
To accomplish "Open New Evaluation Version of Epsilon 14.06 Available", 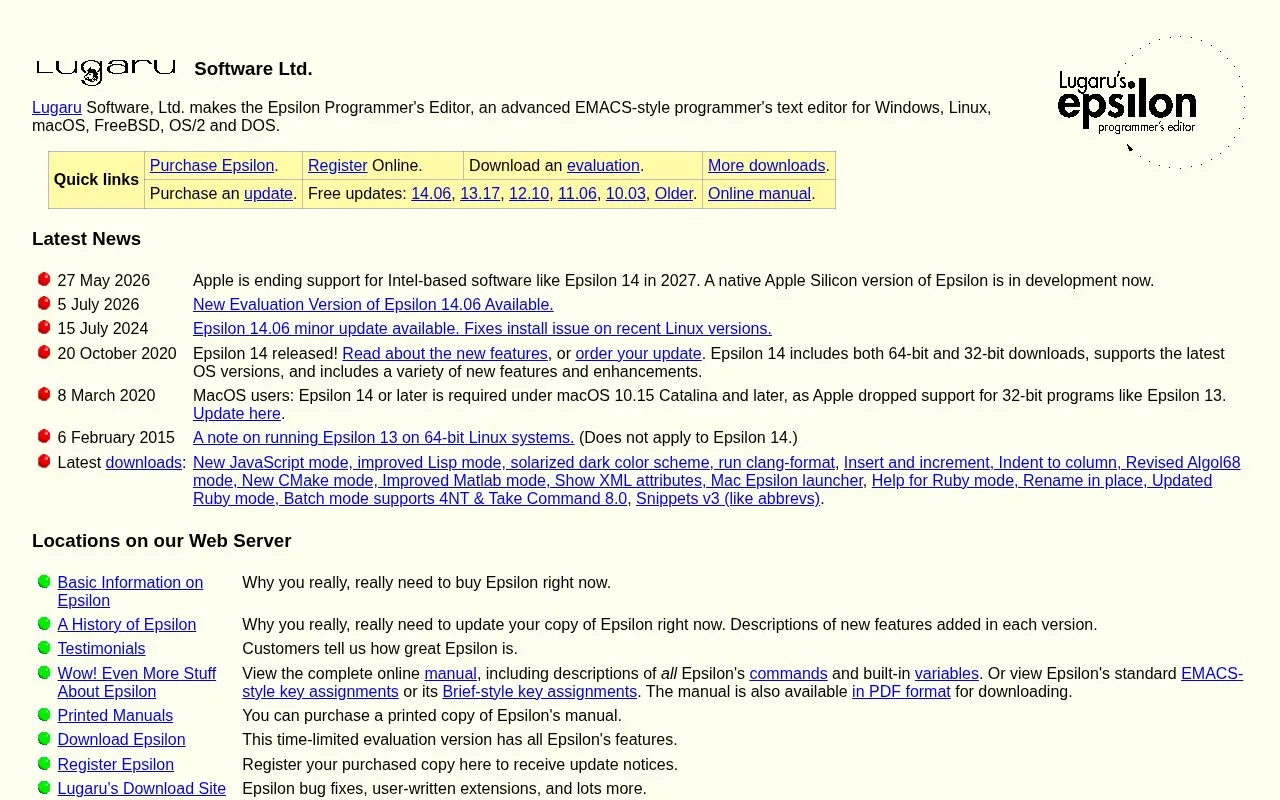I will (x=373, y=305).
